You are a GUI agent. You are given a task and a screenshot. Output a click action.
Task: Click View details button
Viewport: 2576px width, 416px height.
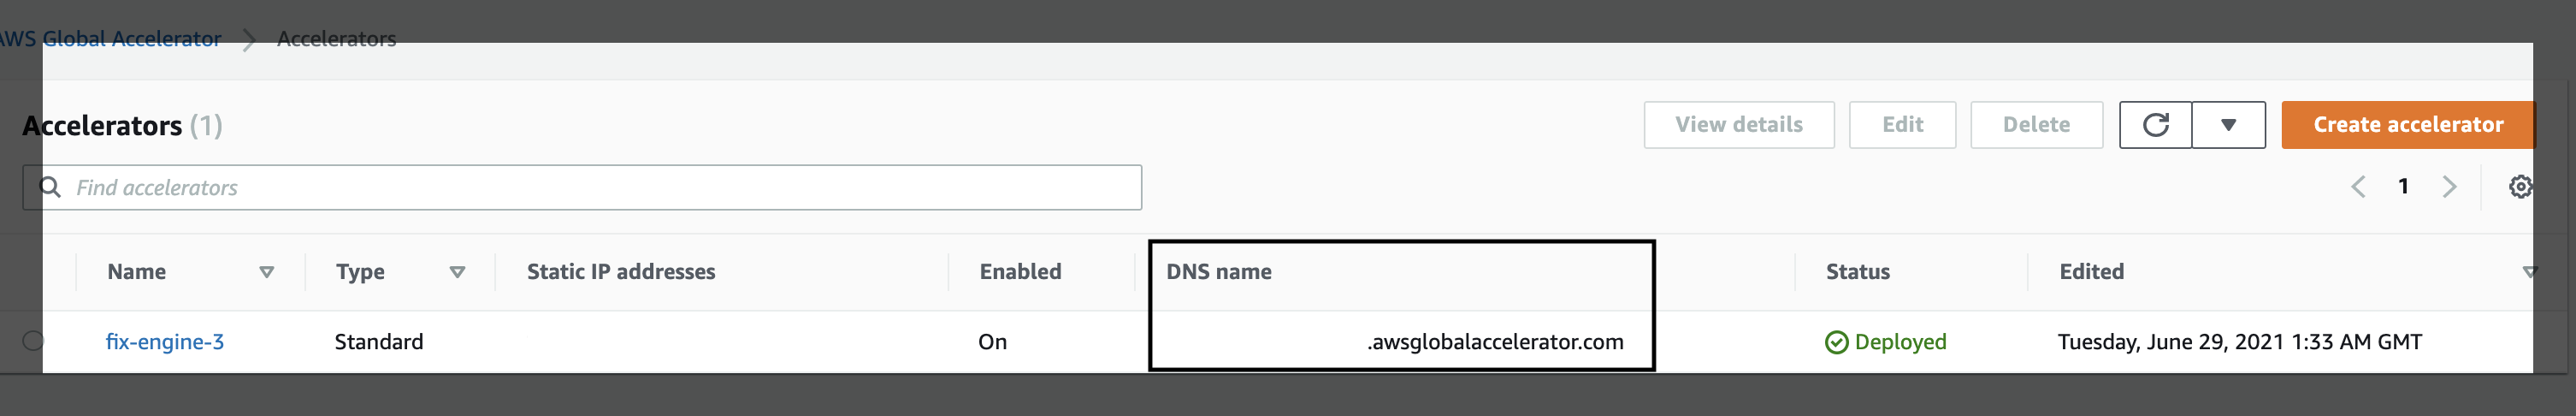[x=1739, y=125]
